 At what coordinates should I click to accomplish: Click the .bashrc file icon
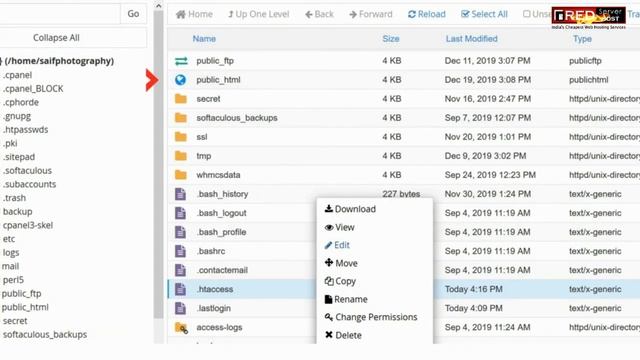[180, 251]
